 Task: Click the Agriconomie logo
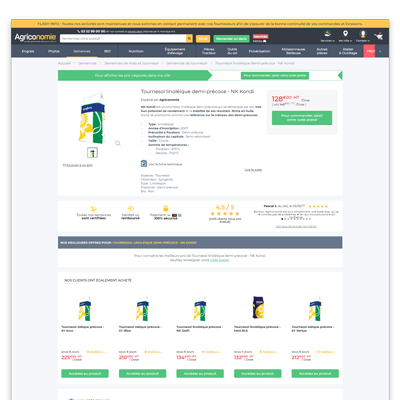35,37
